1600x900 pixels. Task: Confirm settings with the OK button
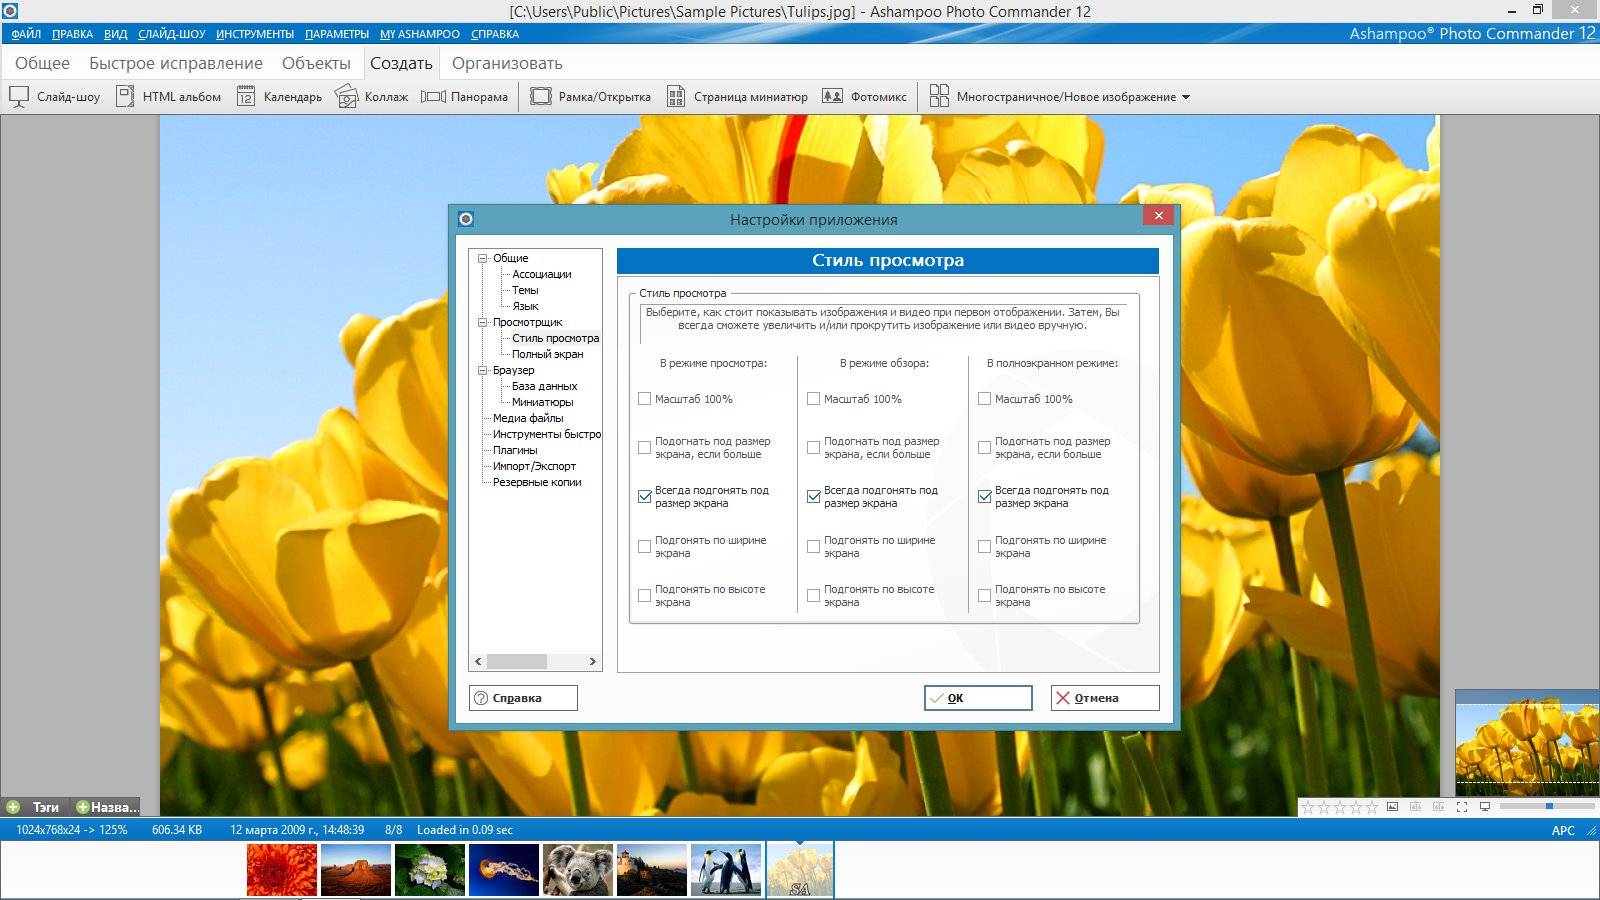(978, 698)
